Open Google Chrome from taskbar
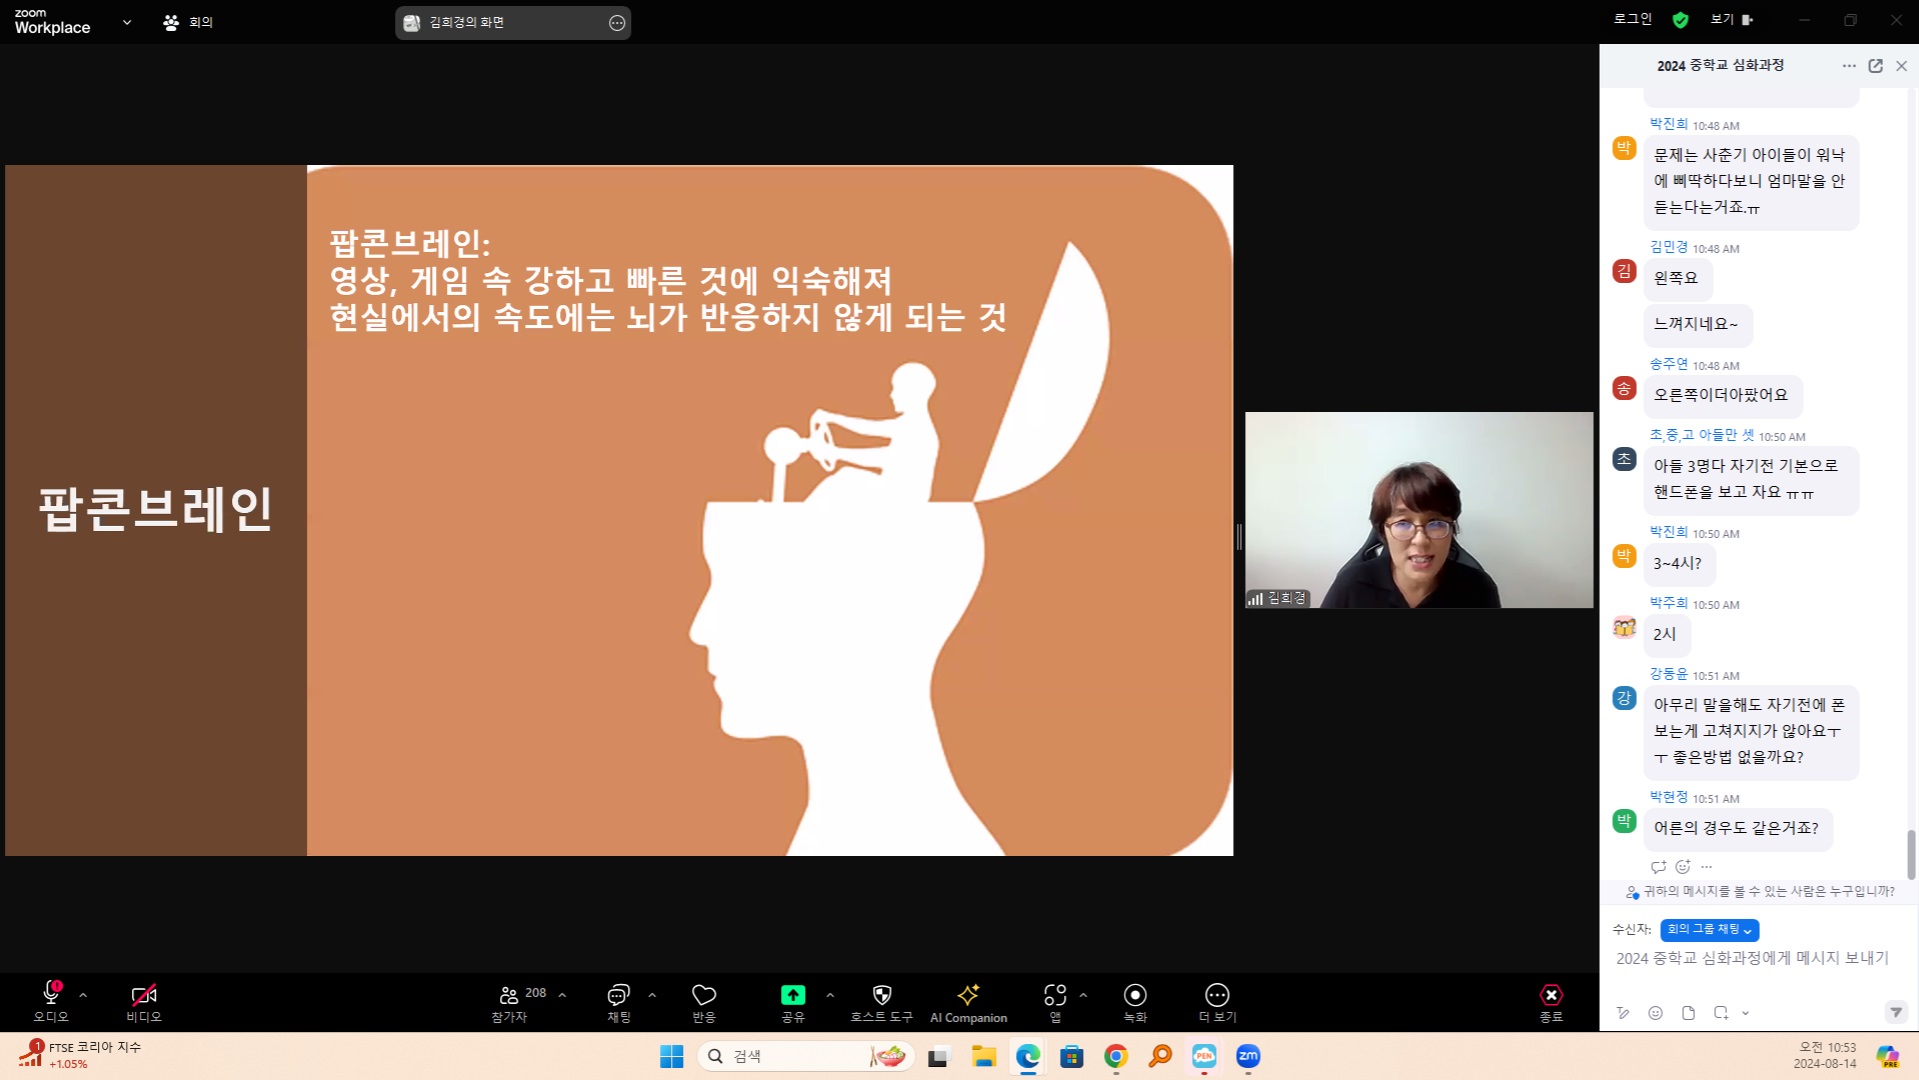This screenshot has height=1080, width=1919. [1116, 1057]
